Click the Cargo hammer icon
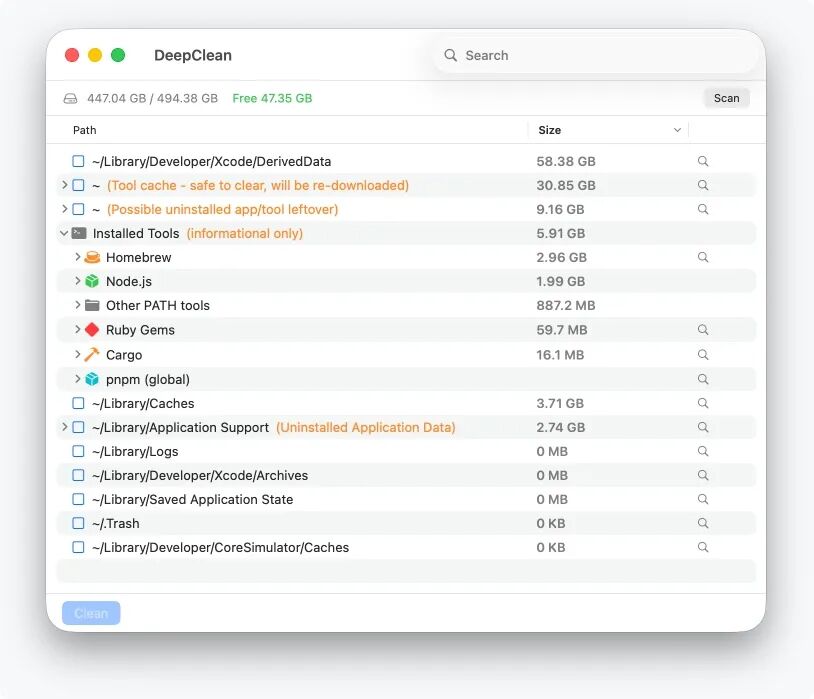The image size is (814, 699). click(92, 354)
